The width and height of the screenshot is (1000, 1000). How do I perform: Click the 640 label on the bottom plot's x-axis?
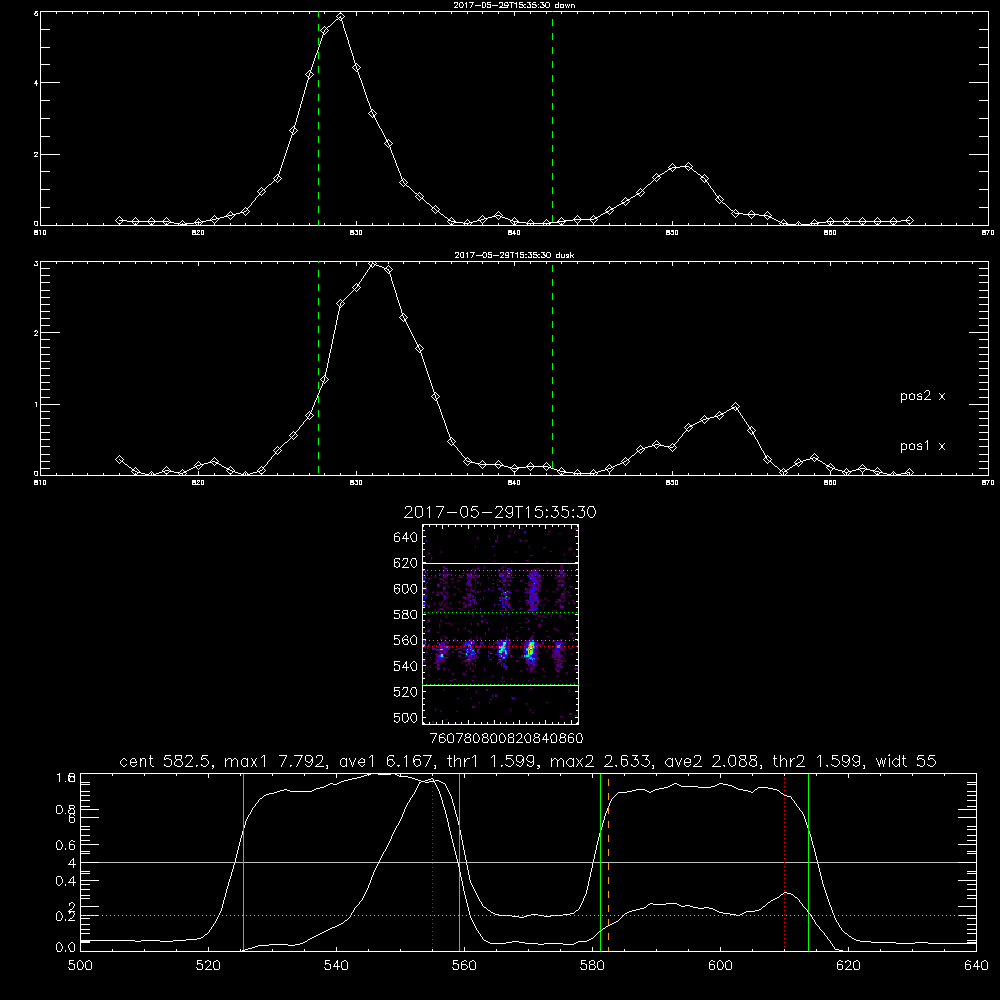(x=976, y=966)
